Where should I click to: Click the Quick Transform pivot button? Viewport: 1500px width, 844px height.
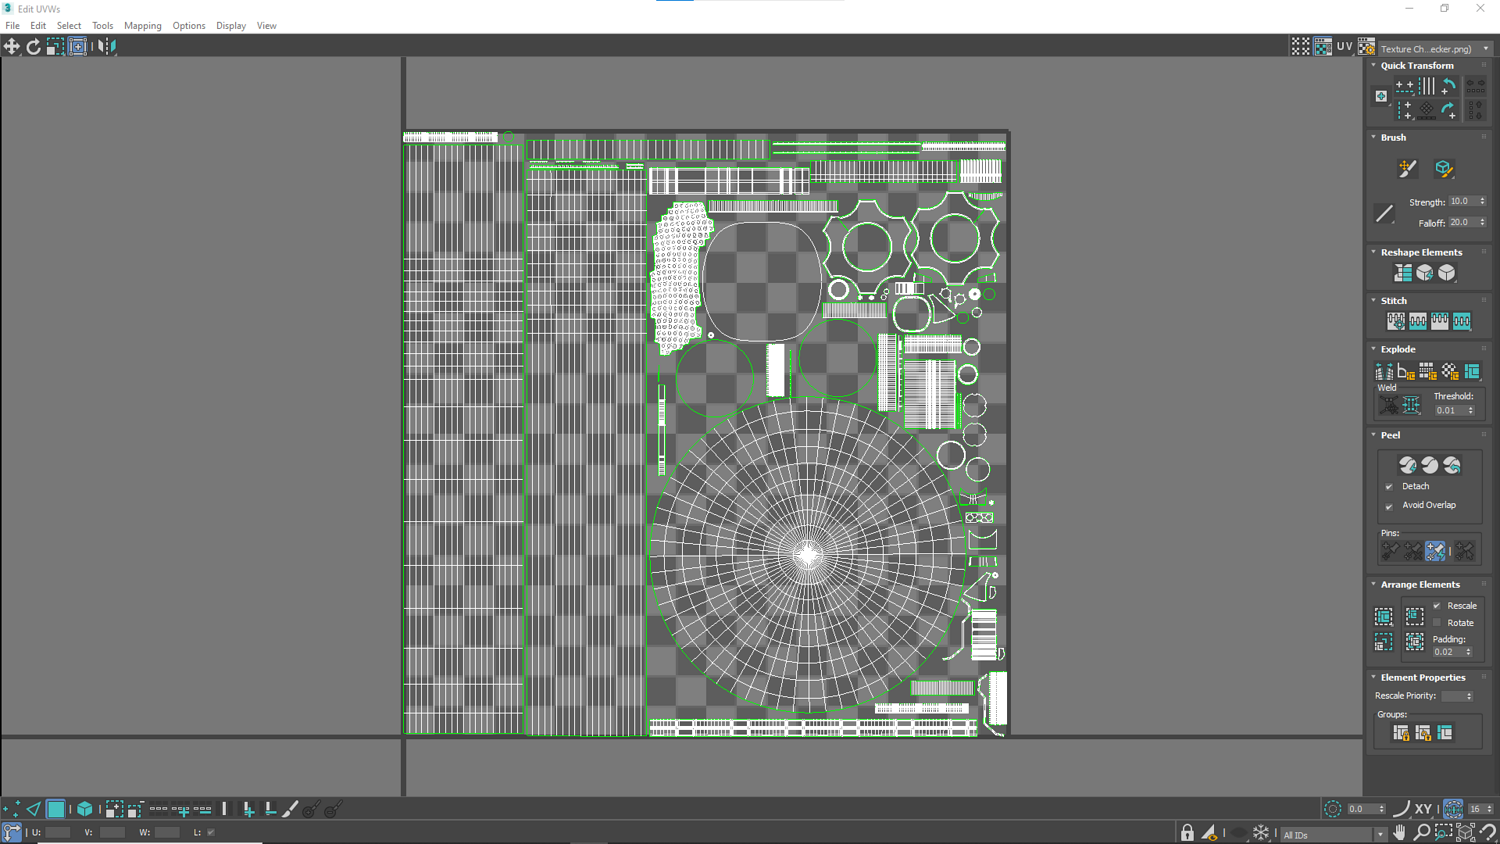[1381, 97]
